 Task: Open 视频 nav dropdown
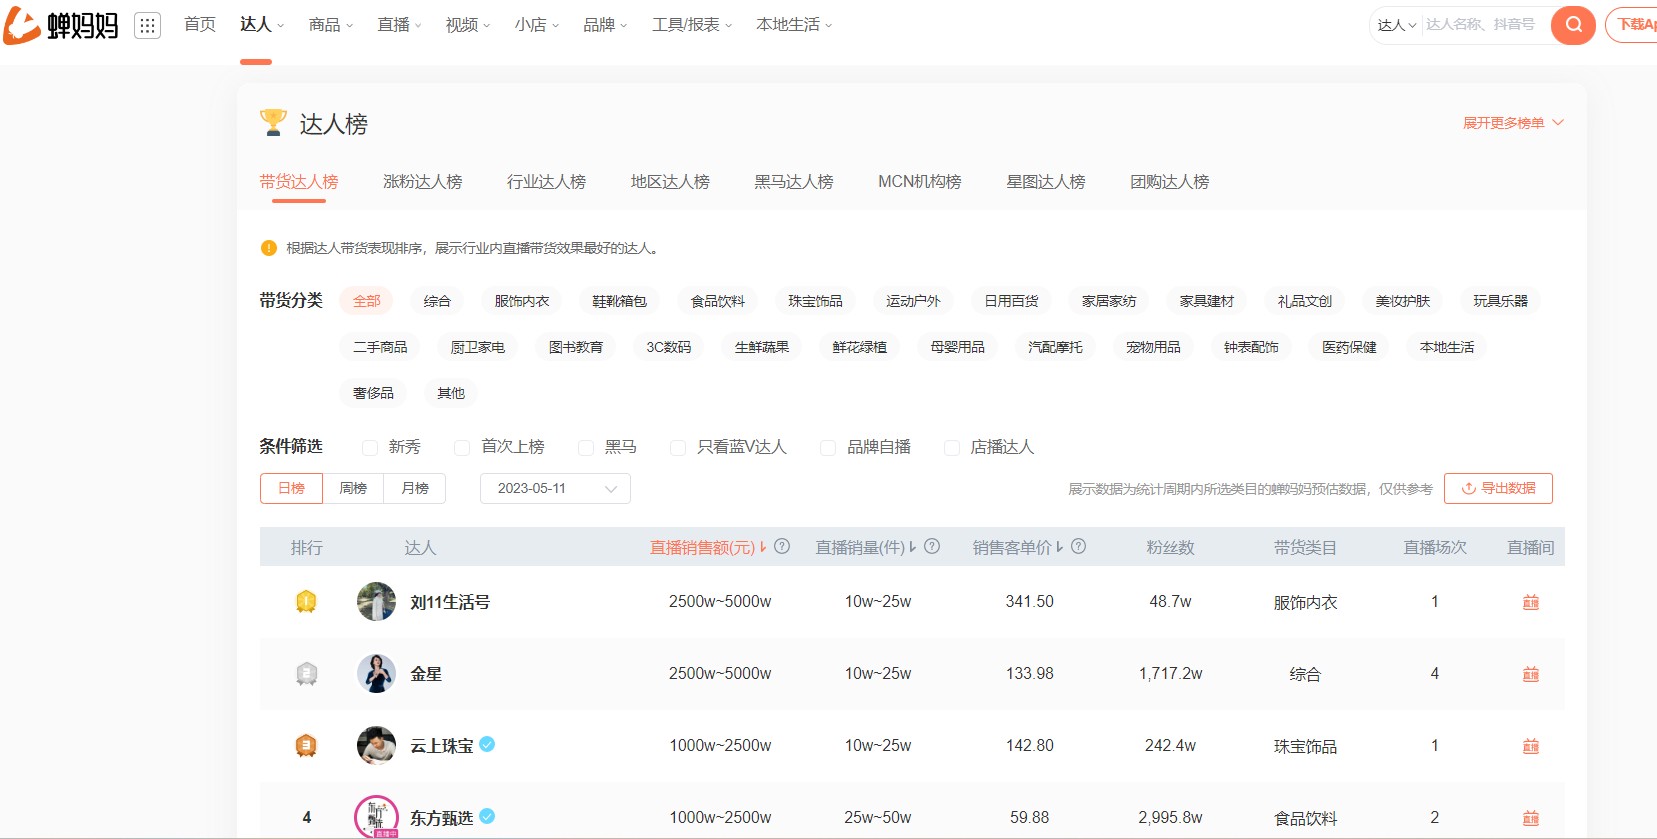point(467,25)
